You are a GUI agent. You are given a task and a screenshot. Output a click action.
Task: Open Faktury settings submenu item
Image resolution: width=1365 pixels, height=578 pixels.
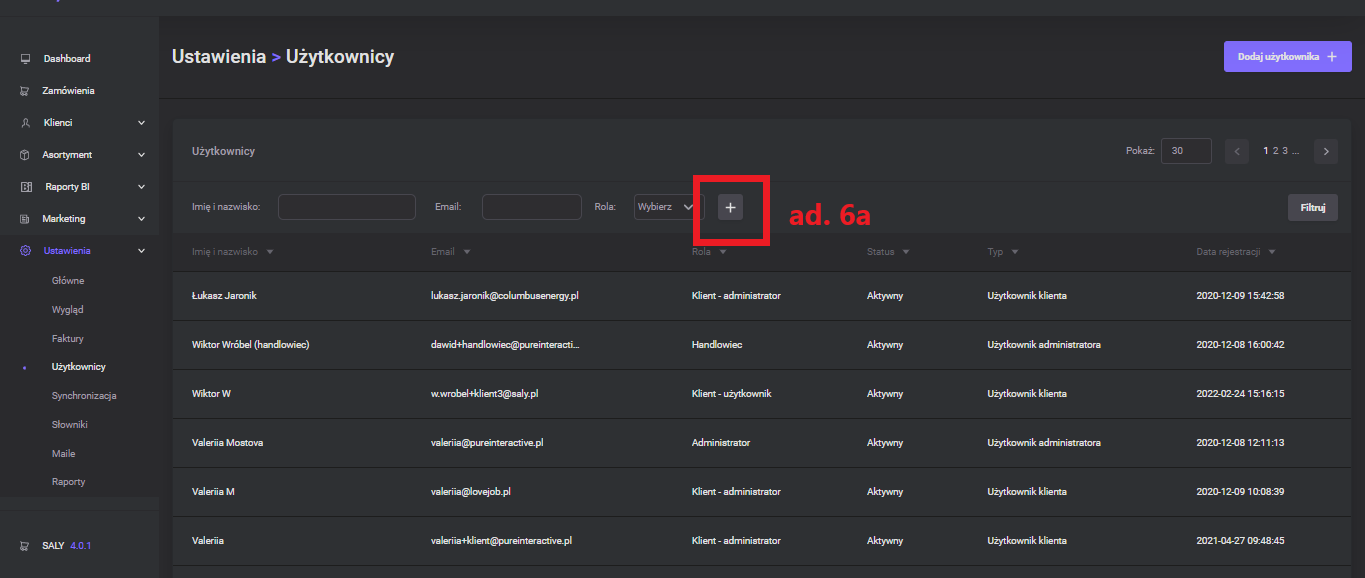click(x=68, y=339)
